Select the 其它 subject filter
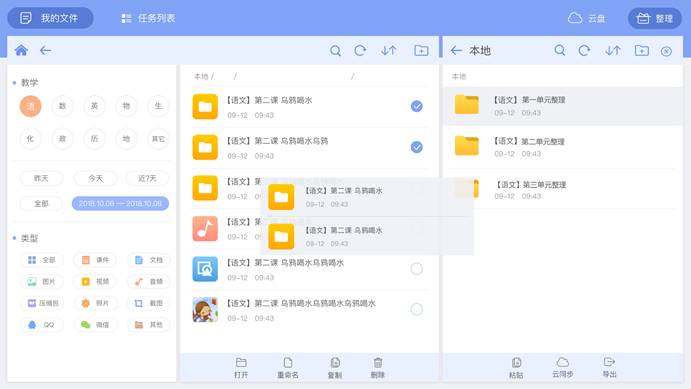691x389 pixels. 158,139
